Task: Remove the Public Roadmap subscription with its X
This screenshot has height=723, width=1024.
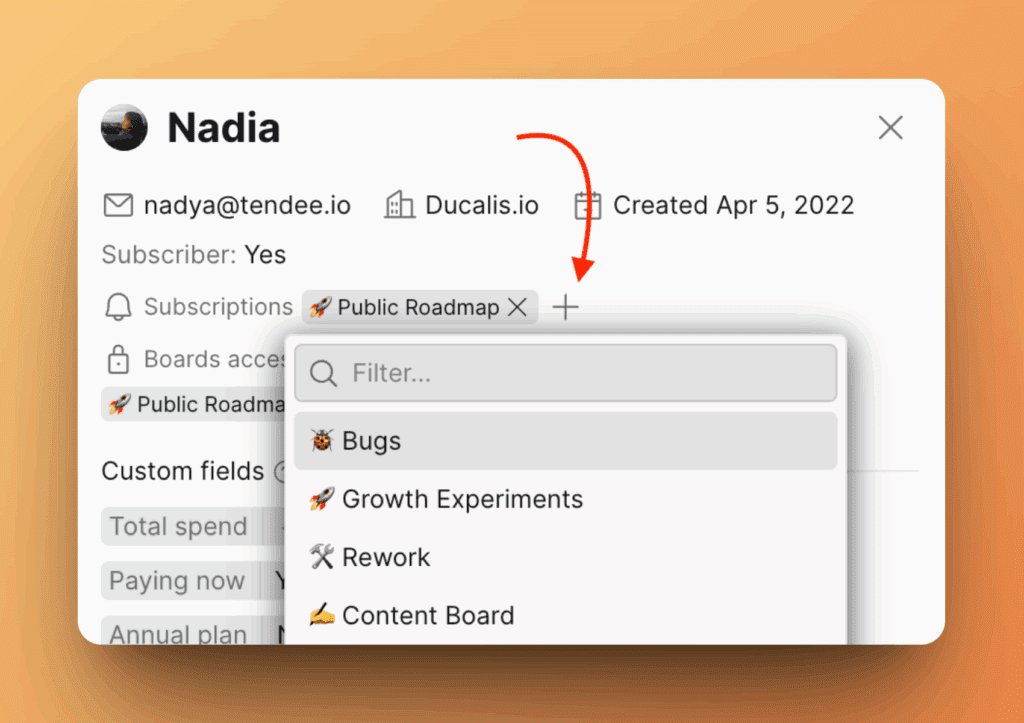Action: click(x=518, y=307)
